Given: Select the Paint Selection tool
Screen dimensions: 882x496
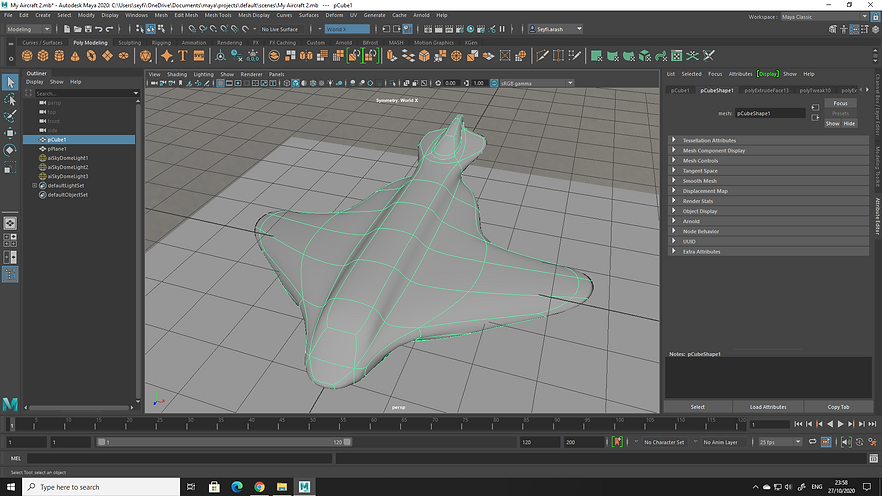Looking at the screenshot, I should (x=10, y=116).
